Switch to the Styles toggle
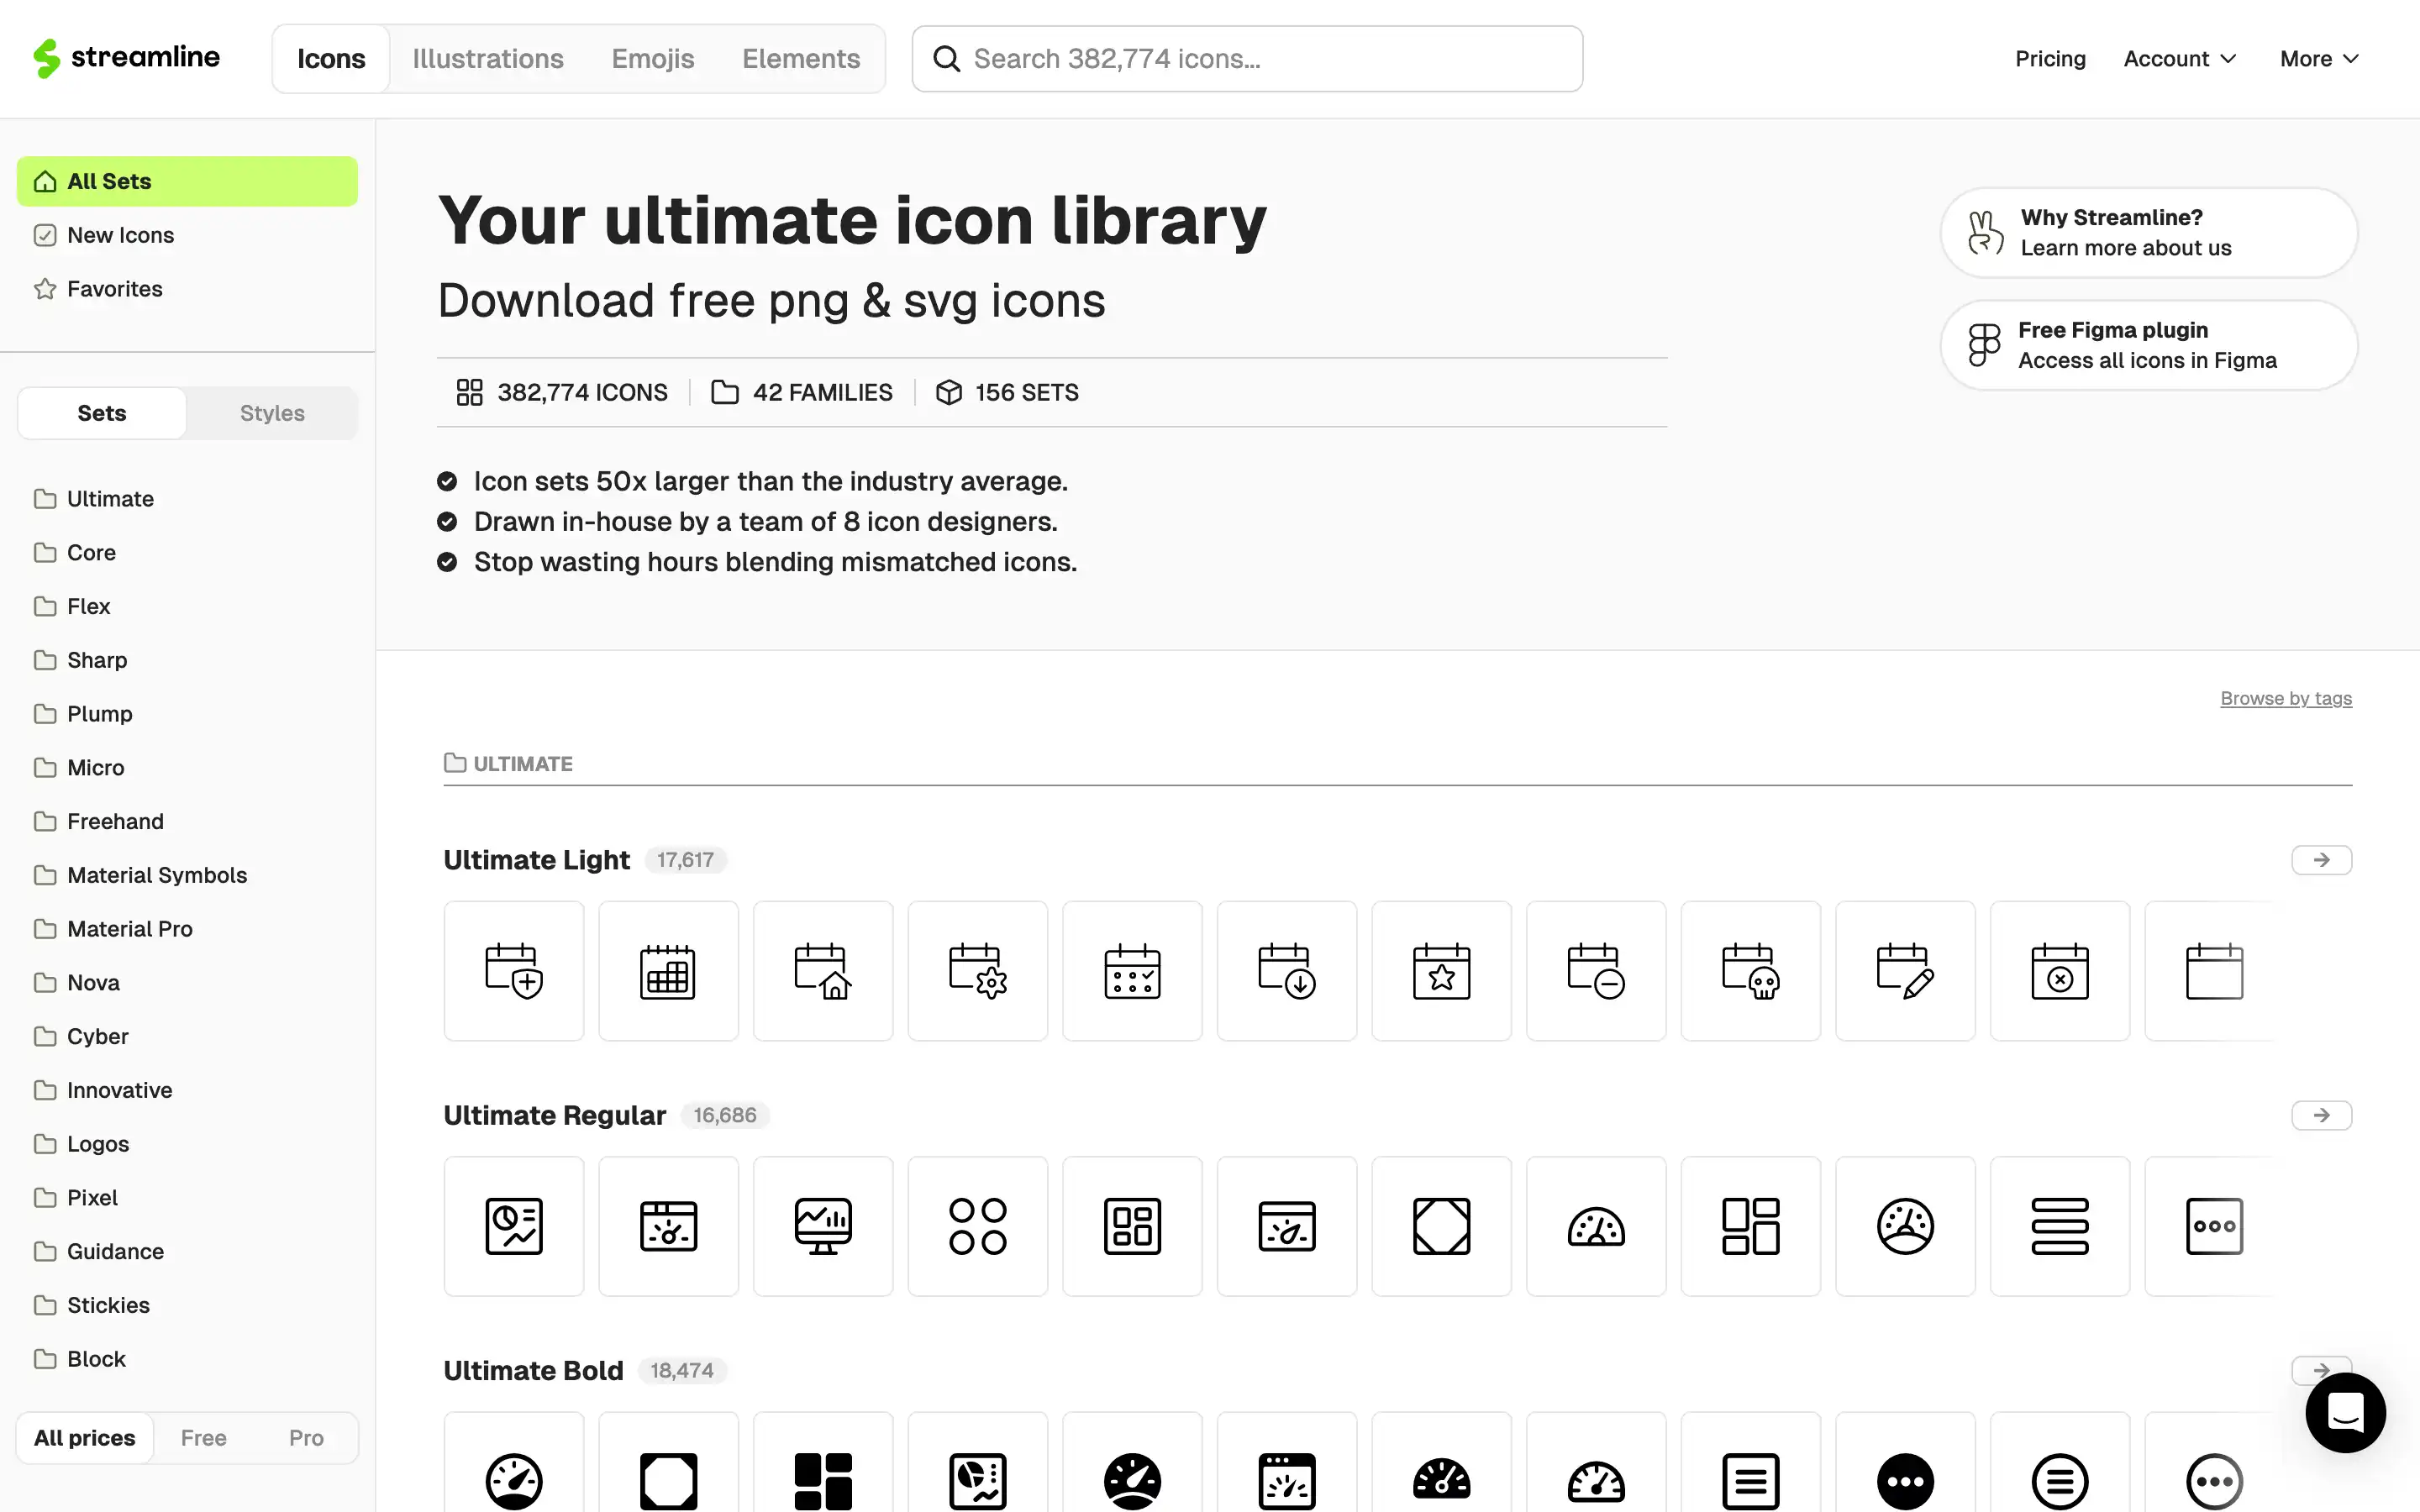2420x1512 pixels. tap(272, 413)
